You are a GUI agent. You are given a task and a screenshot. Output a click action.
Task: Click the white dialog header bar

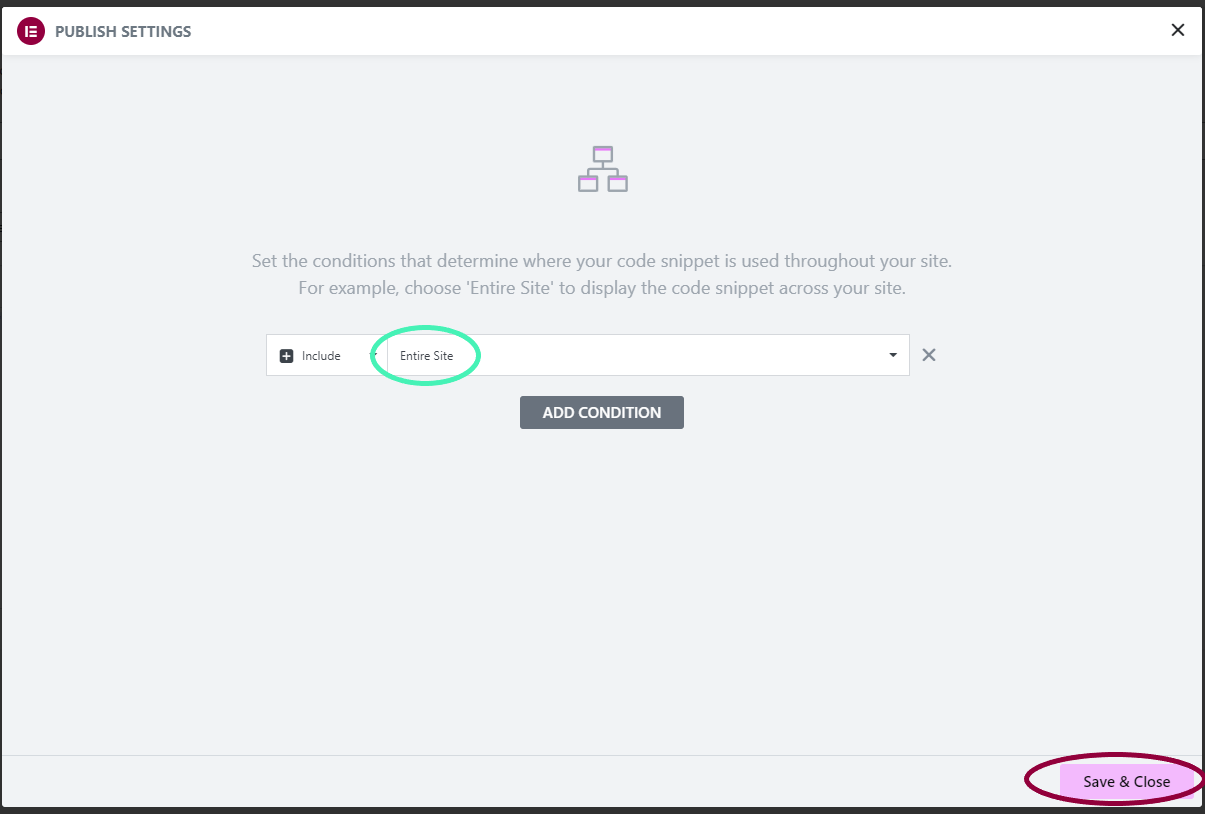[602, 31]
